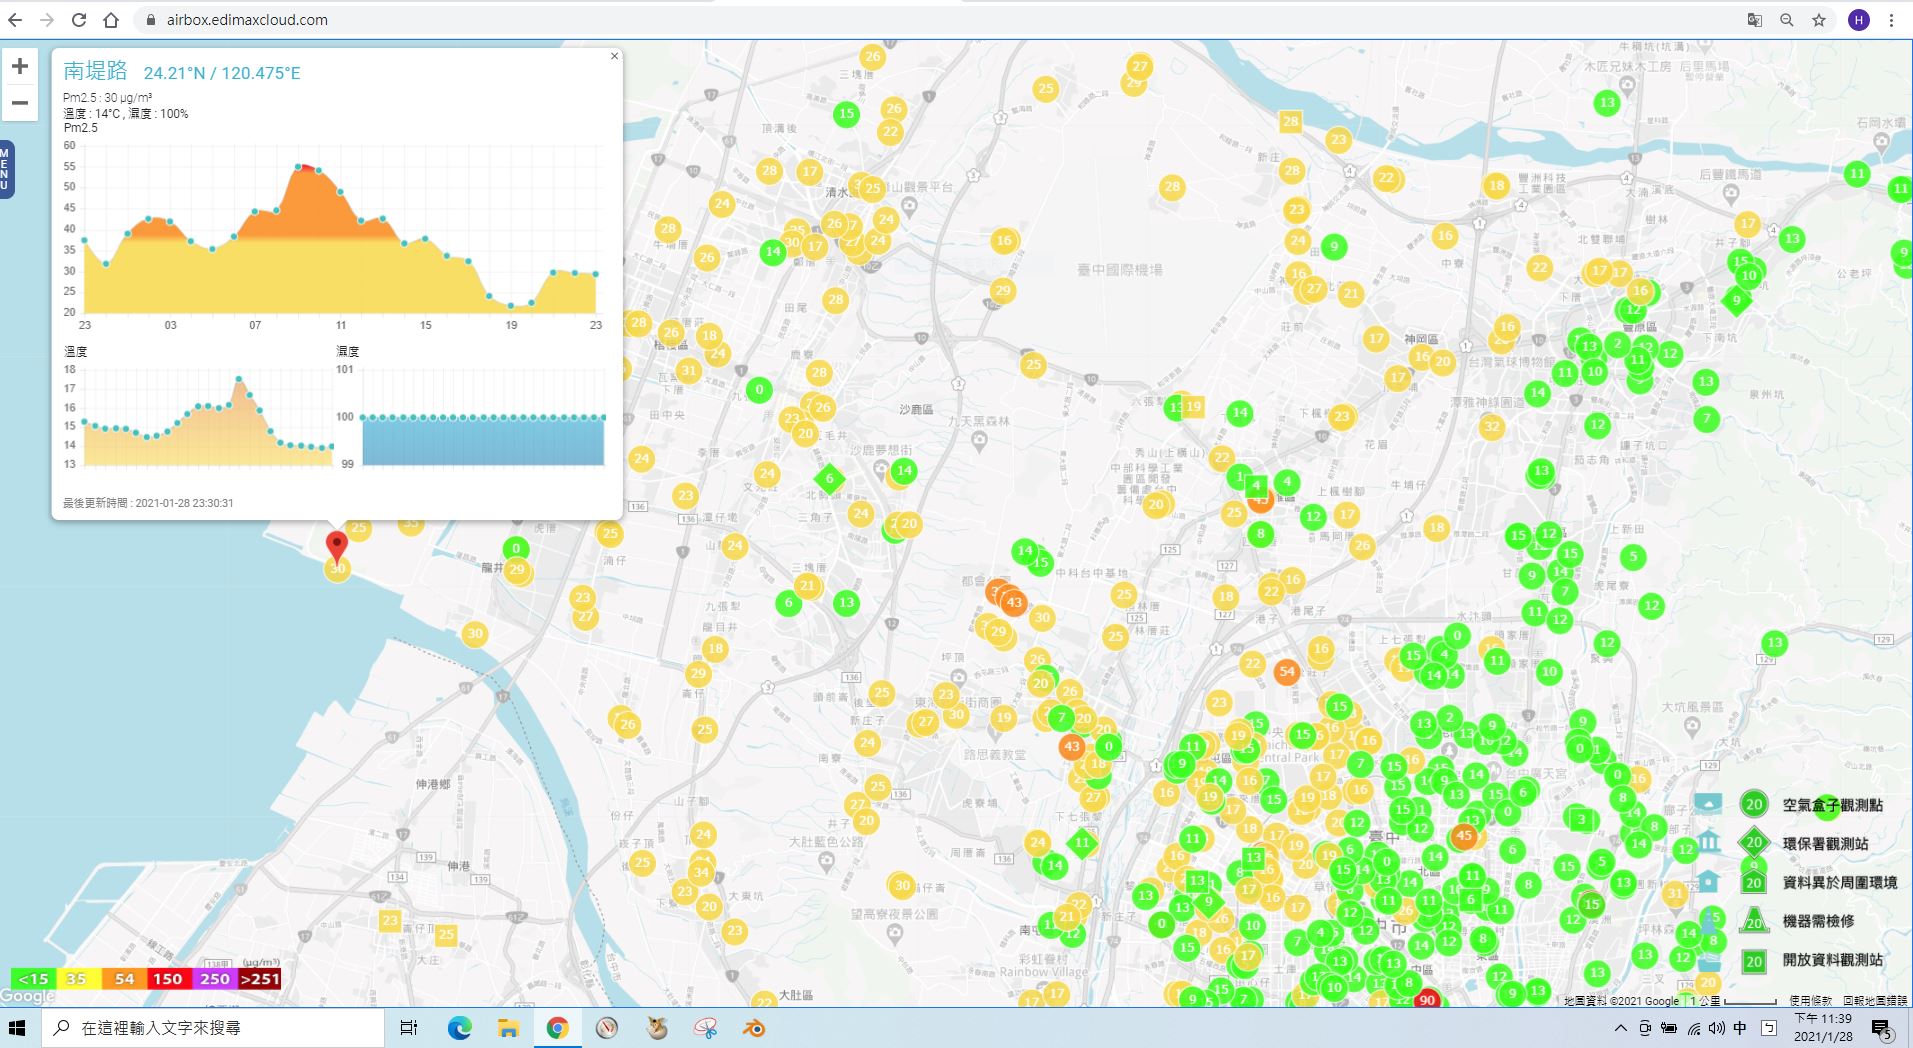This screenshot has height=1048, width=1913.
Task: Open Snipping tool icon in taskbar
Action: (706, 1028)
